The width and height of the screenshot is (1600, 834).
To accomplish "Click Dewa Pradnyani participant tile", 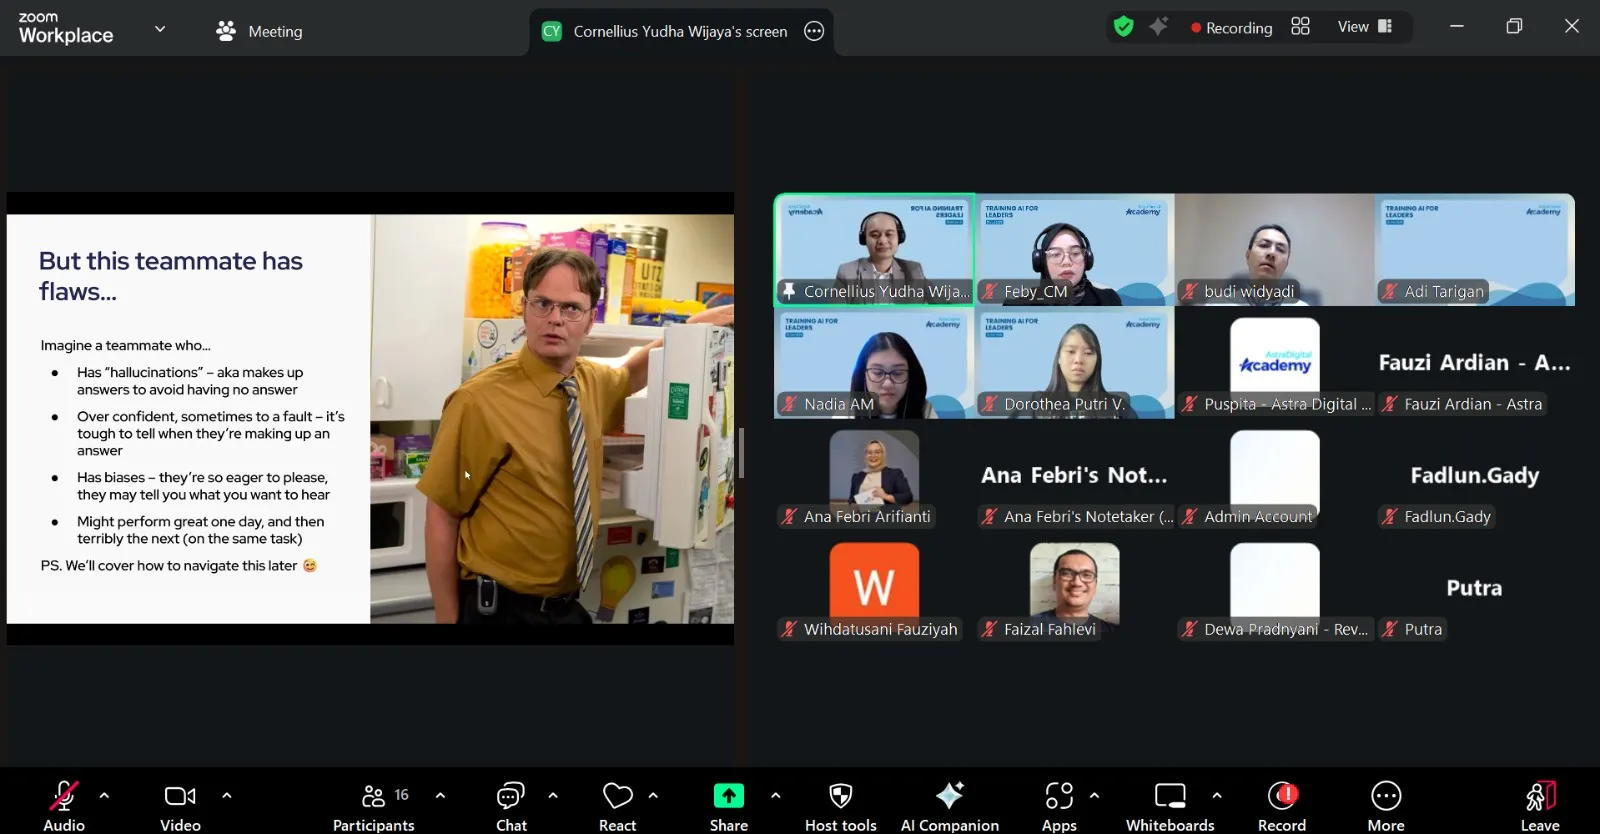I will [x=1275, y=589].
